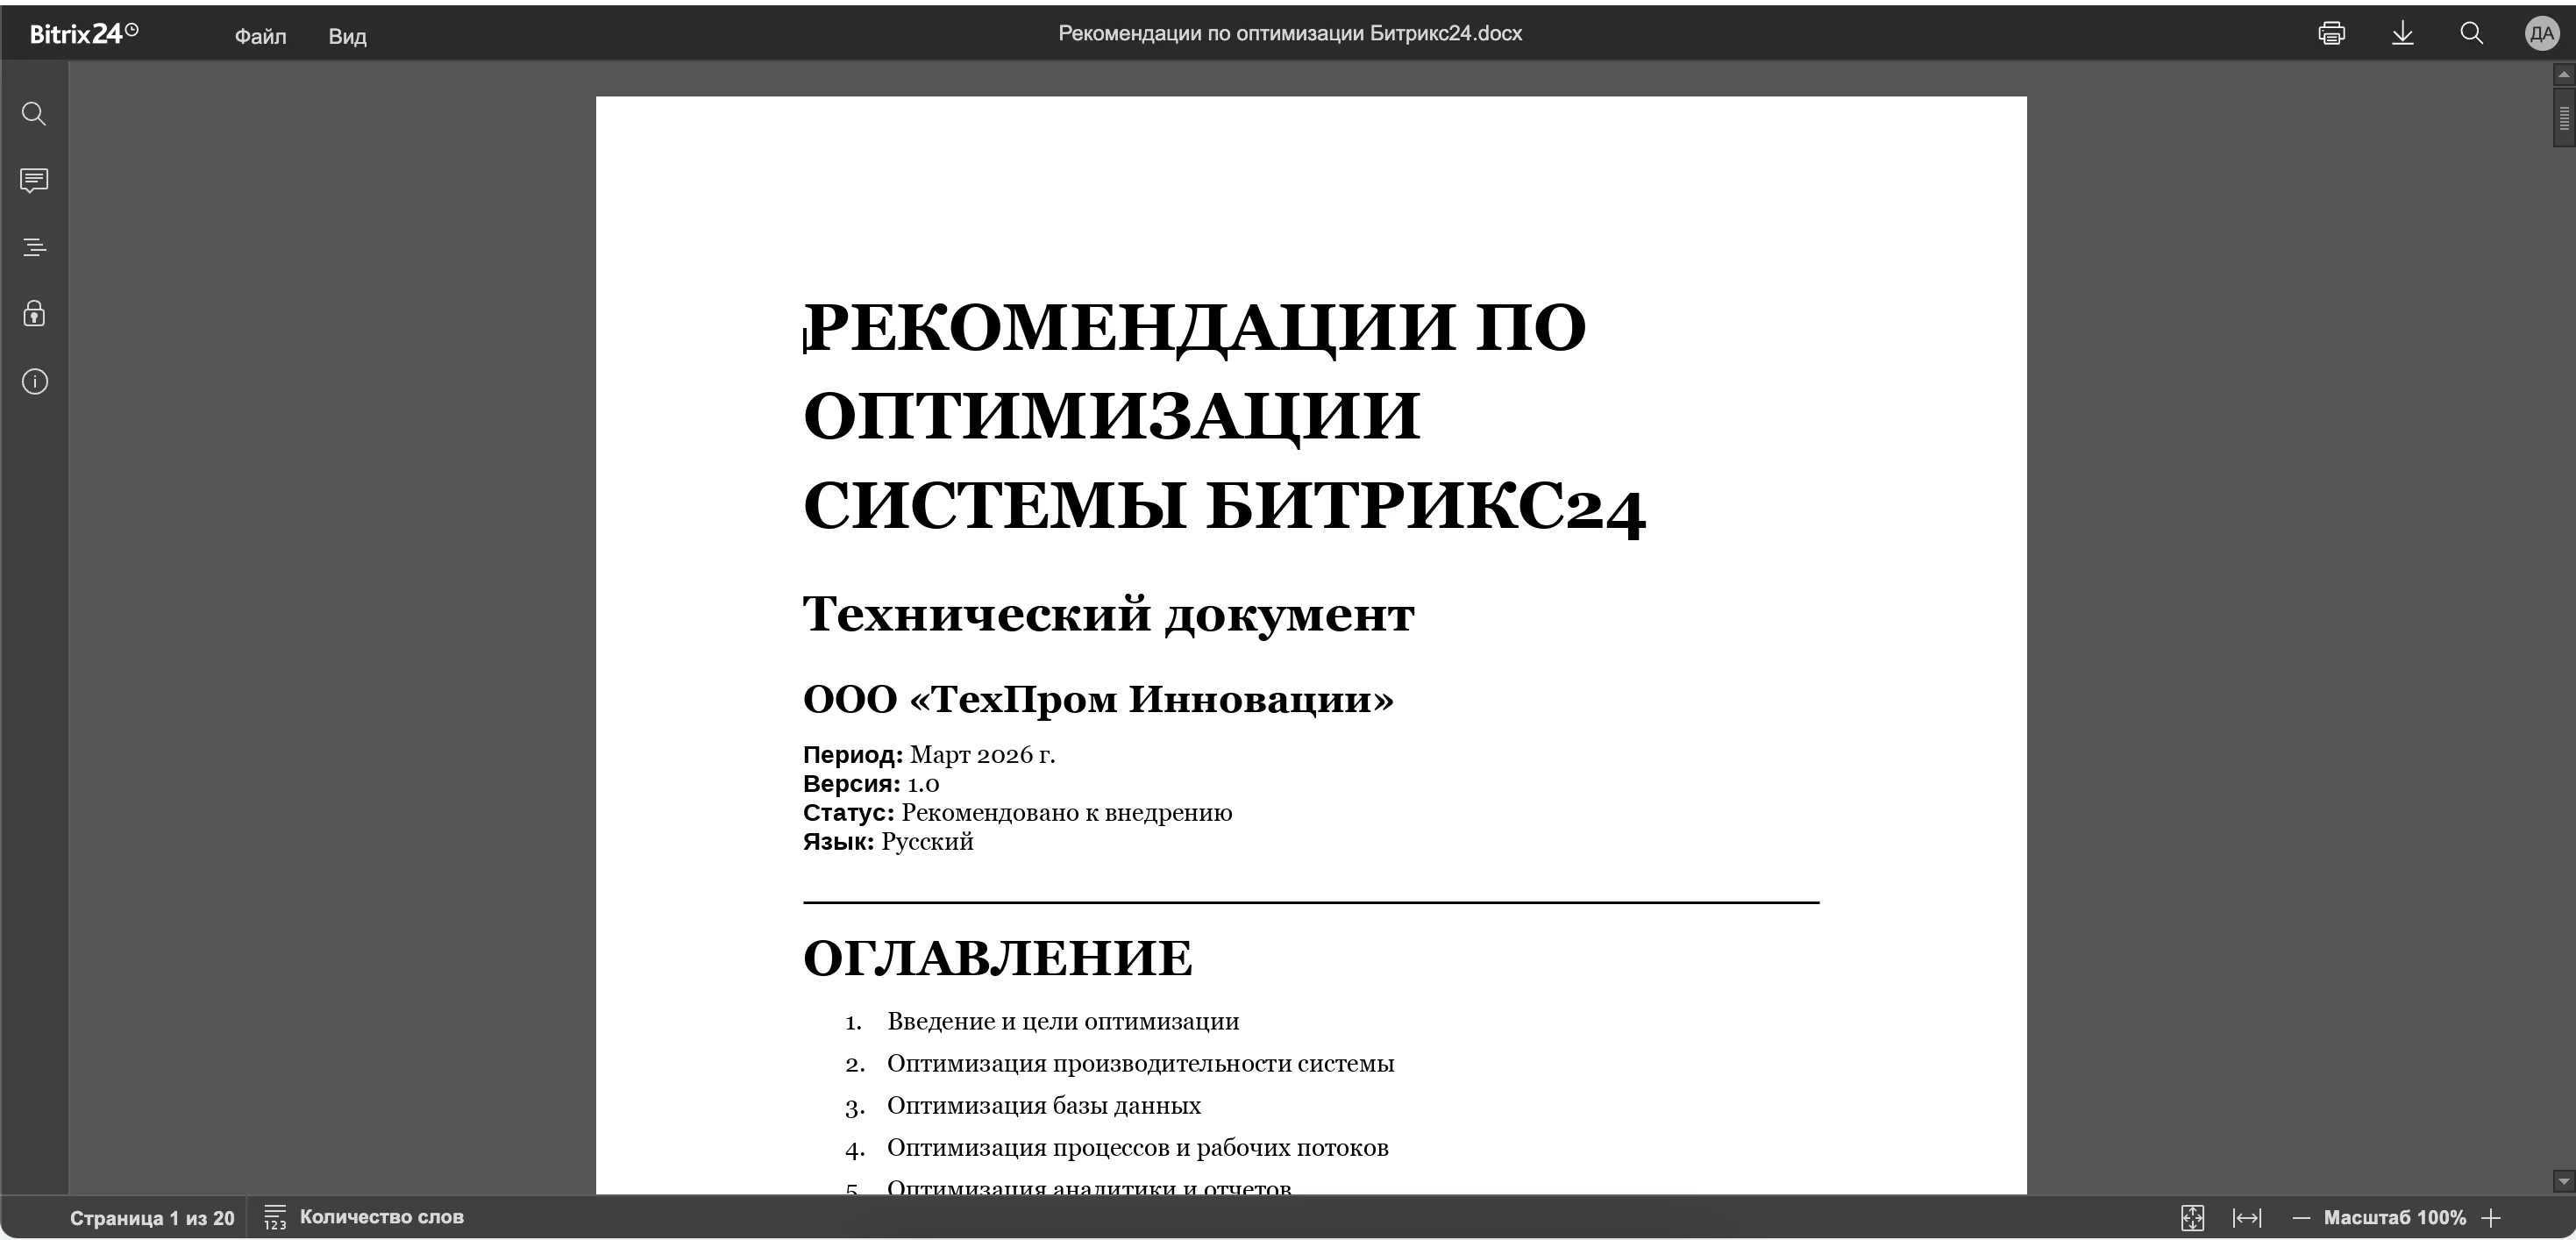
Task: Click the Количество слов status button
Action: pos(382,1217)
